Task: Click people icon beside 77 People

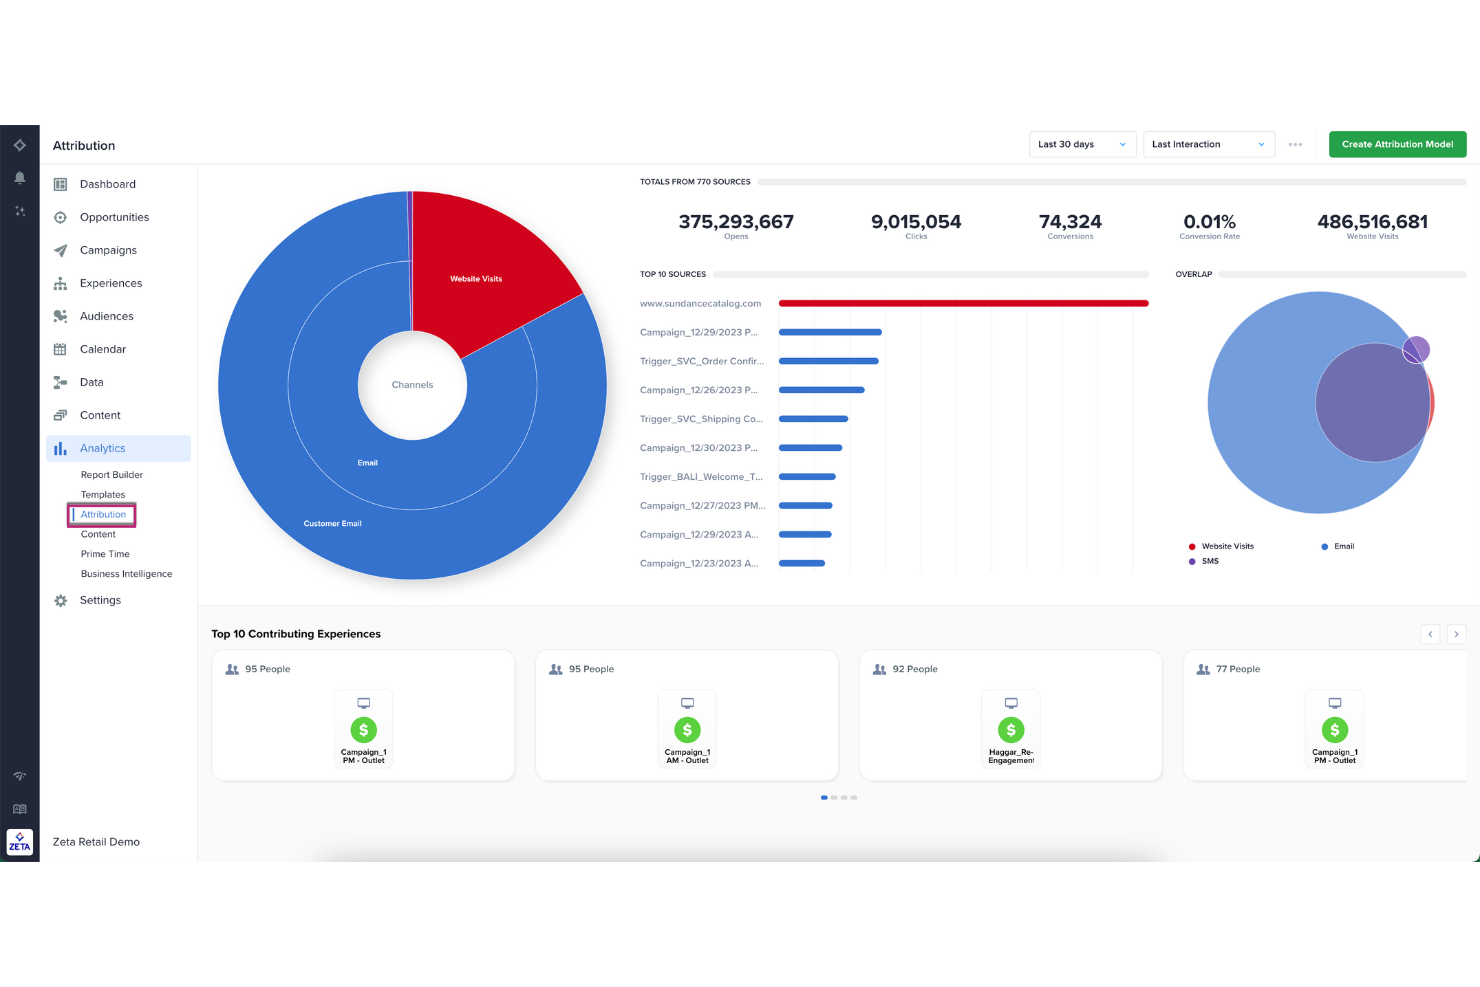Action: pyautogui.click(x=1203, y=669)
